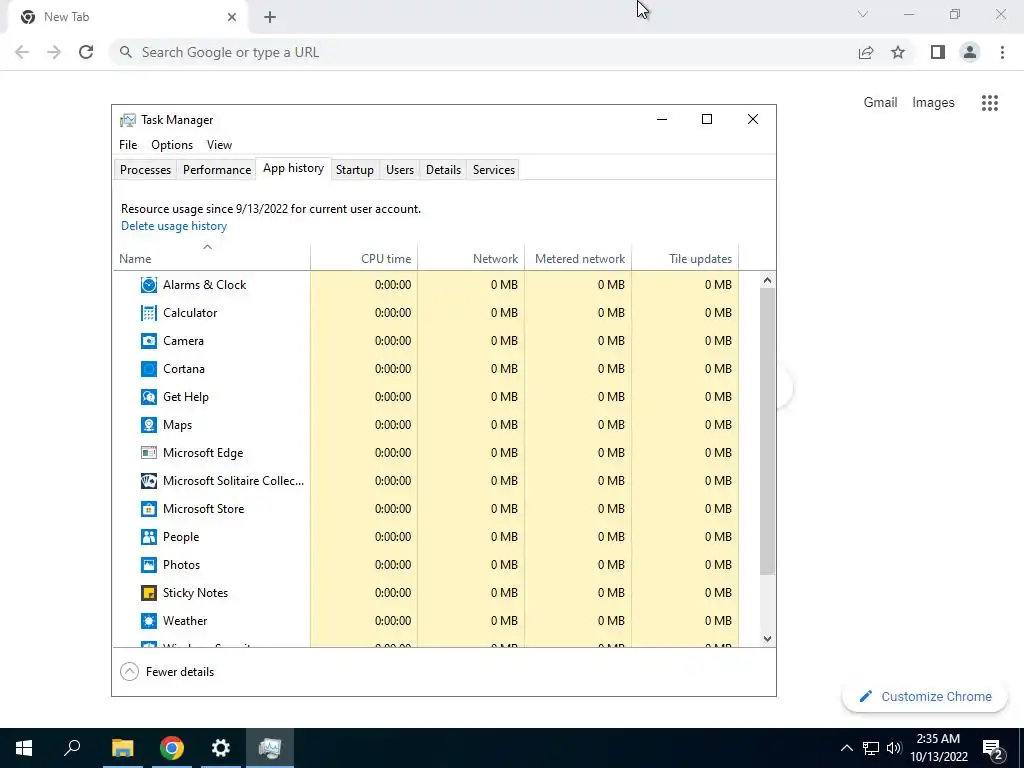The width and height of the screenshot is (1024, 768).
Task: Click the Alarms & Clock app icon
Action: [x=149, y=285]
